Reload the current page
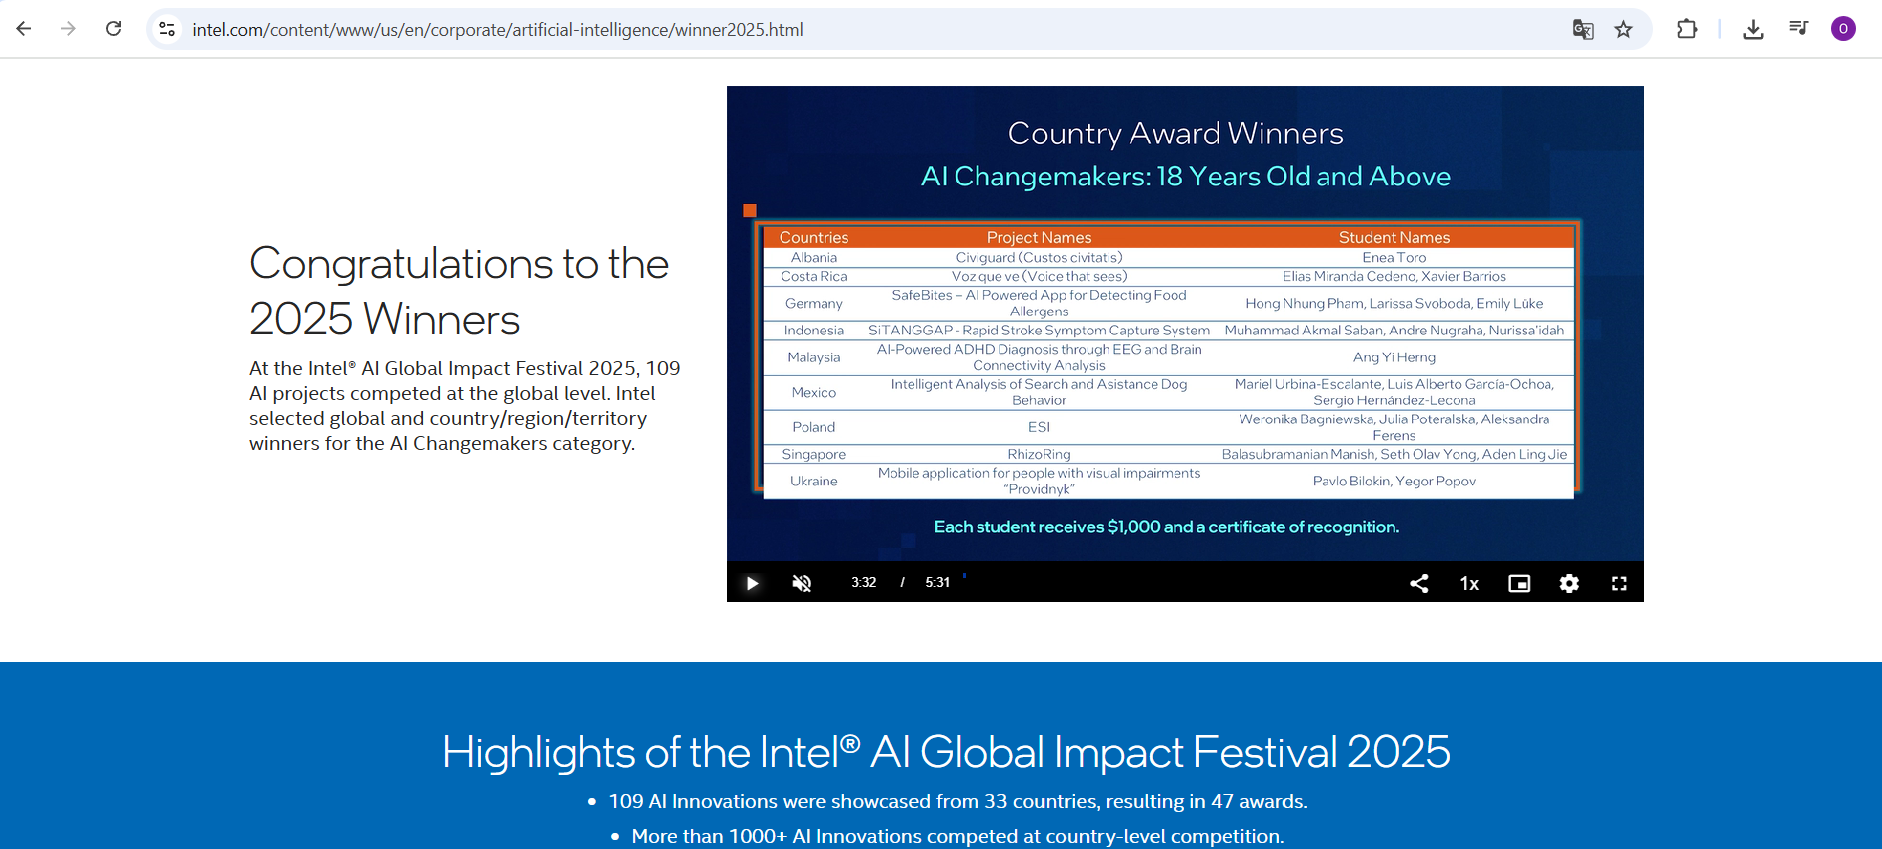 click(x=114, y=29)
